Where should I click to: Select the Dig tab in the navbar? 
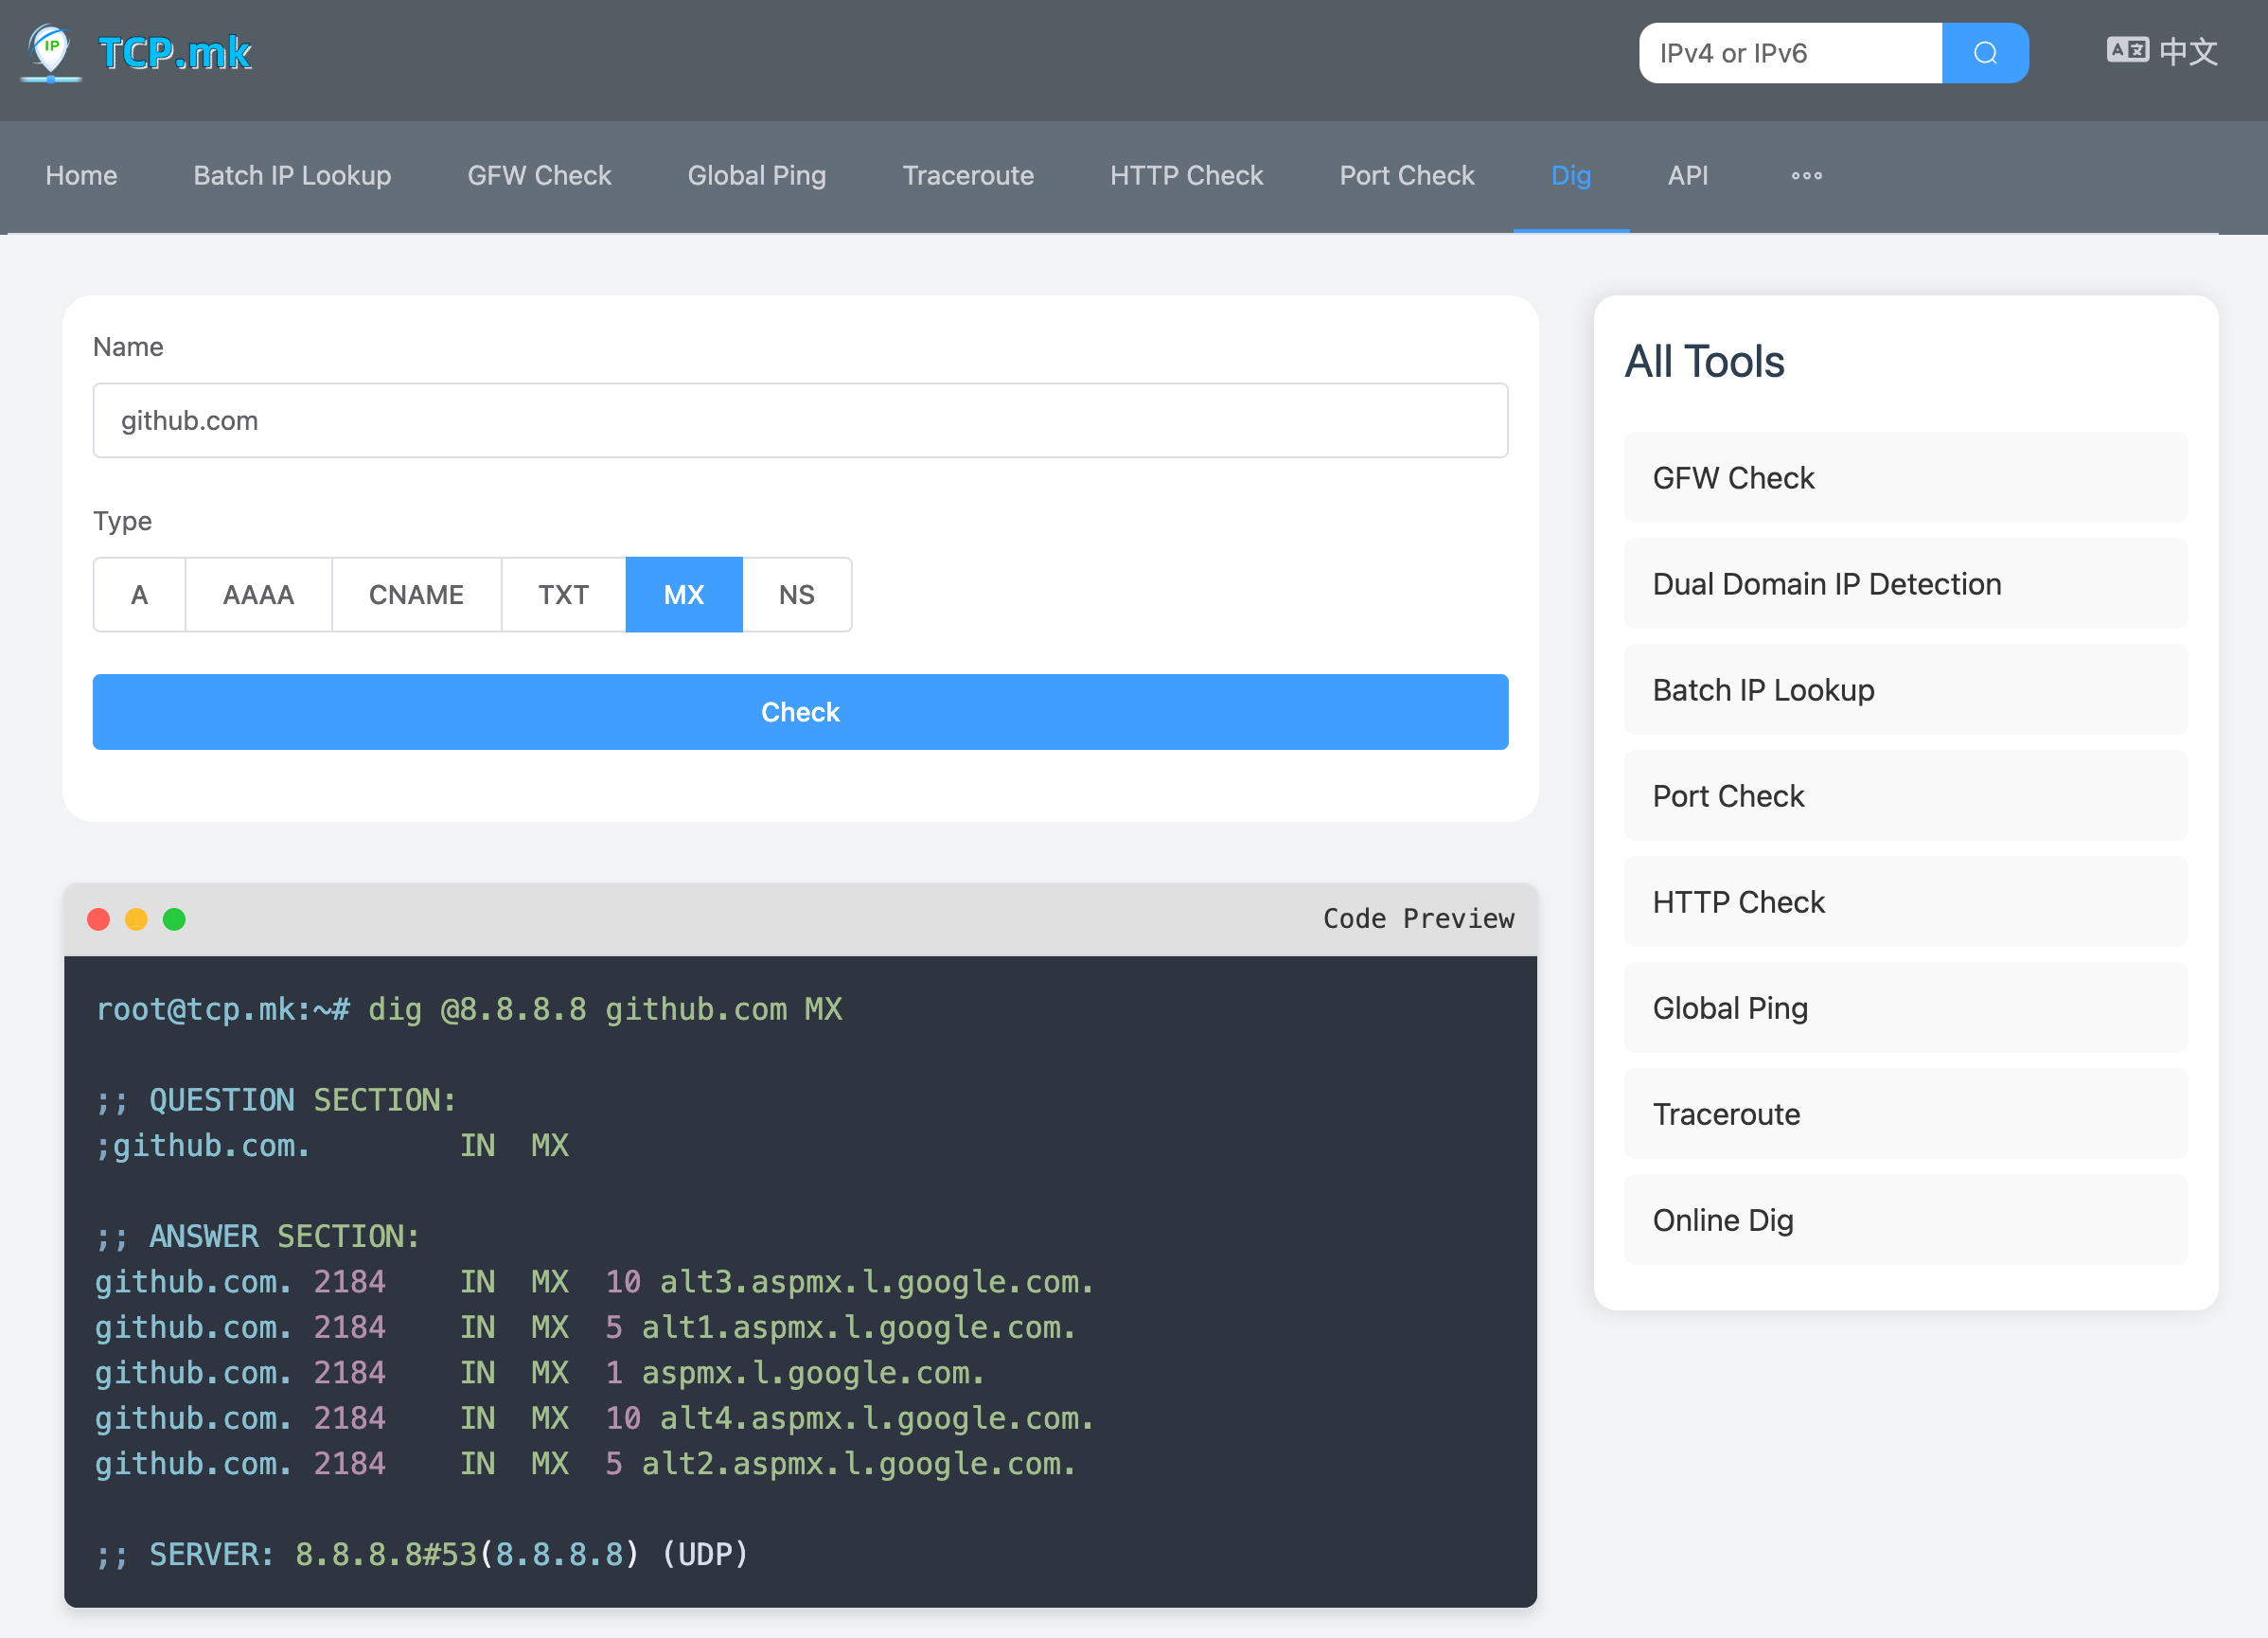coord(1571,176)
